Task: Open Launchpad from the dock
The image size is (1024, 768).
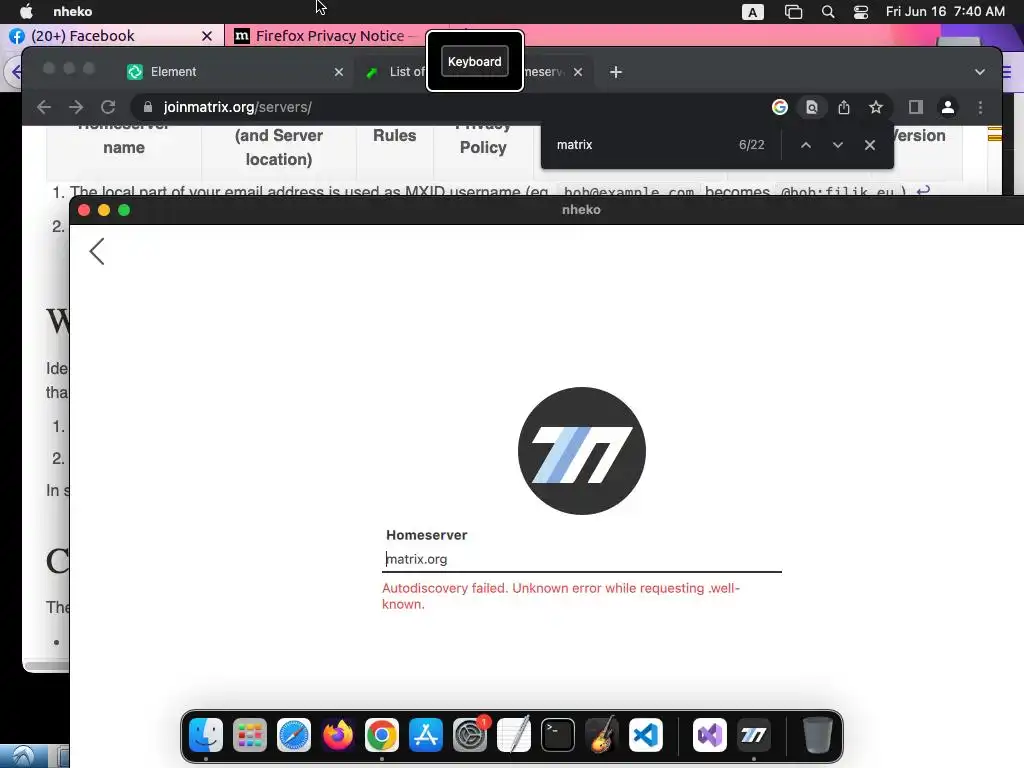Action: click(x=249, y=735)
